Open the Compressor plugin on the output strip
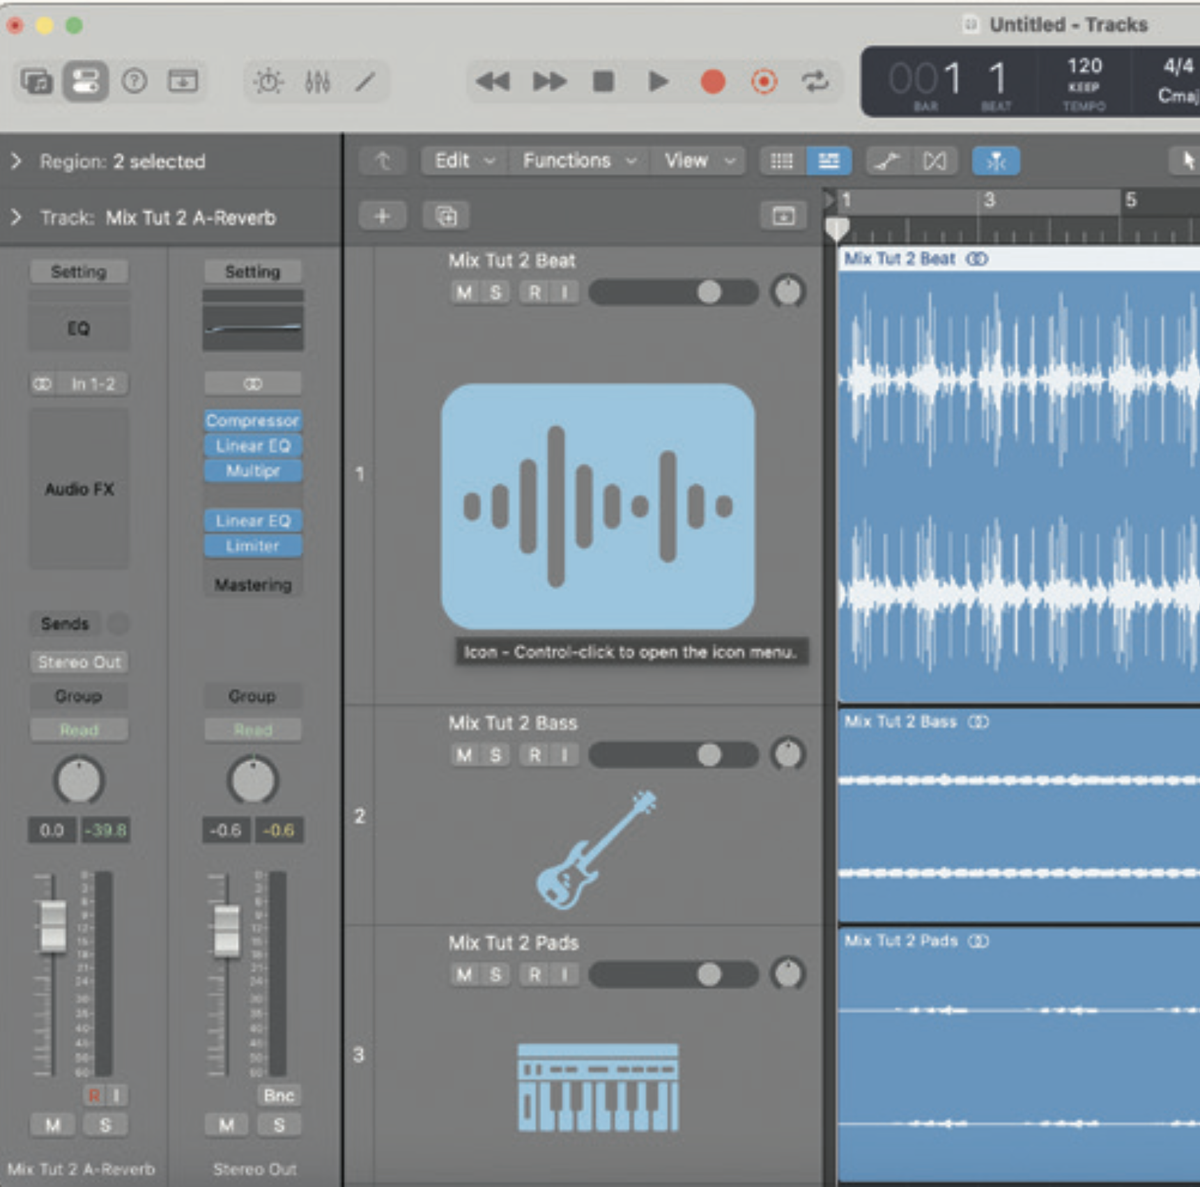This screenshot has width=1200, height=1187. click(x=252, y=420)
